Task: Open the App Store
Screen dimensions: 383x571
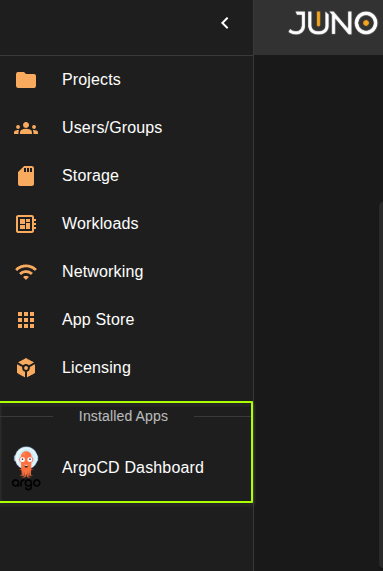Action: [x=98, y=320]
